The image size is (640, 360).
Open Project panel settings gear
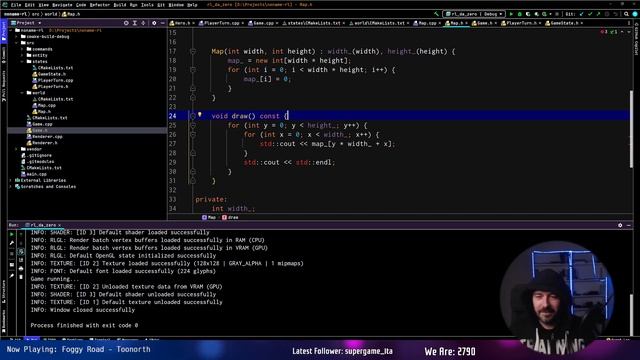154,23
